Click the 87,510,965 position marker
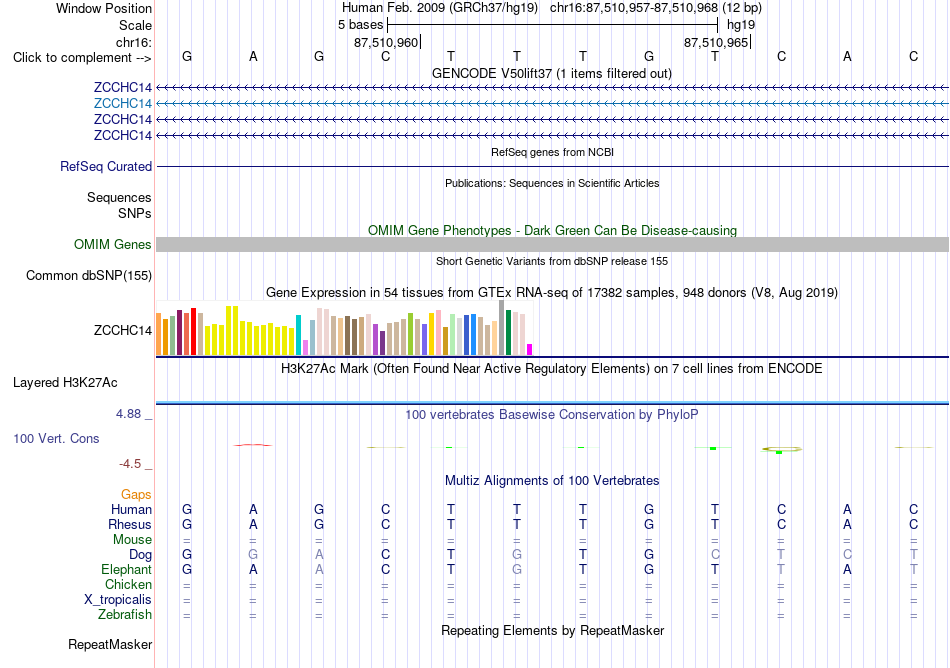This screenshot has width=950, height=668. coord(717,43)
